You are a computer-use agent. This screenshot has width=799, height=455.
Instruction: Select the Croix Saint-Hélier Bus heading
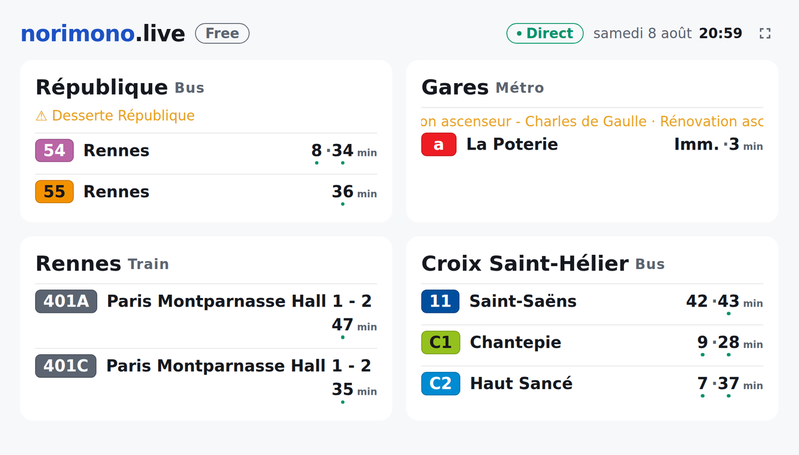[x=543, y=263]
